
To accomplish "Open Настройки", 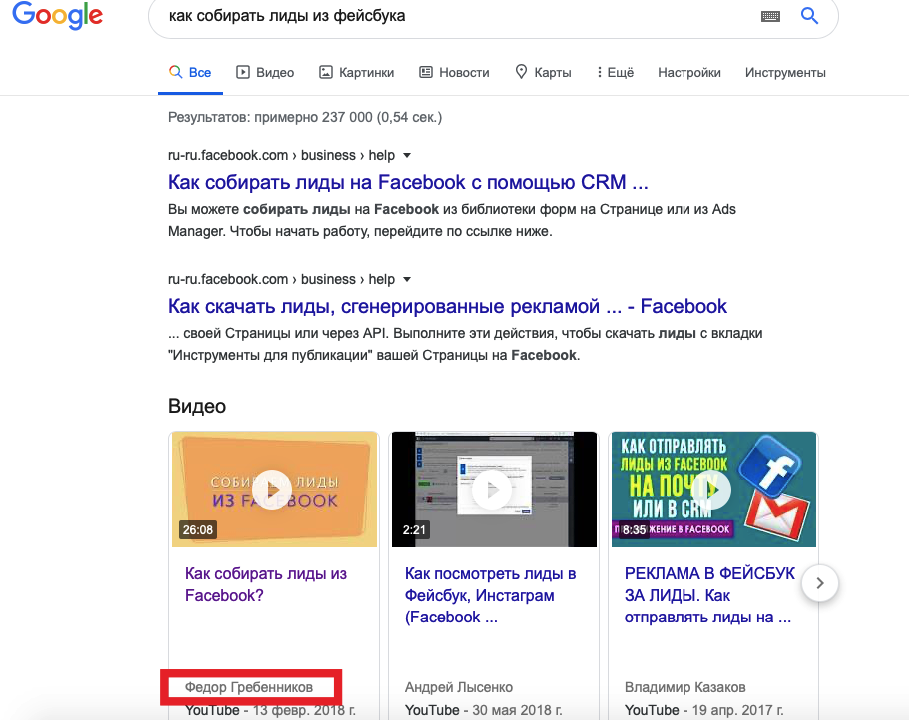I will (689, 73).
